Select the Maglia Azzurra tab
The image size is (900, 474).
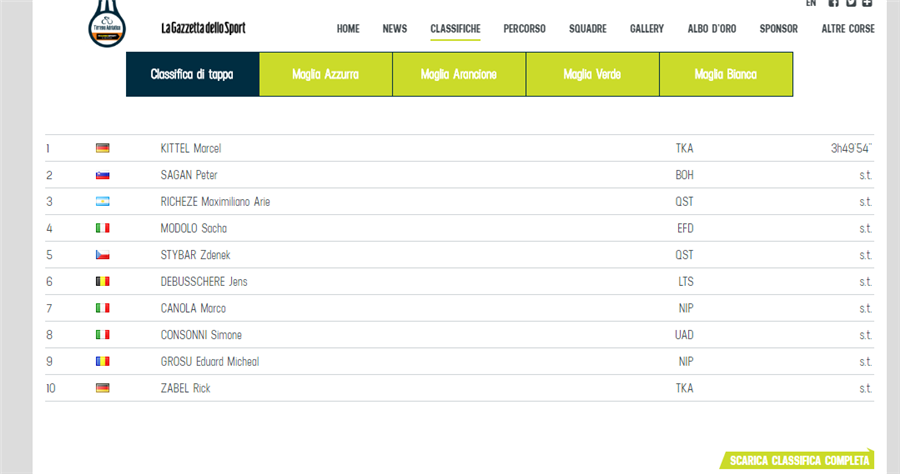(x=326, y=75)
